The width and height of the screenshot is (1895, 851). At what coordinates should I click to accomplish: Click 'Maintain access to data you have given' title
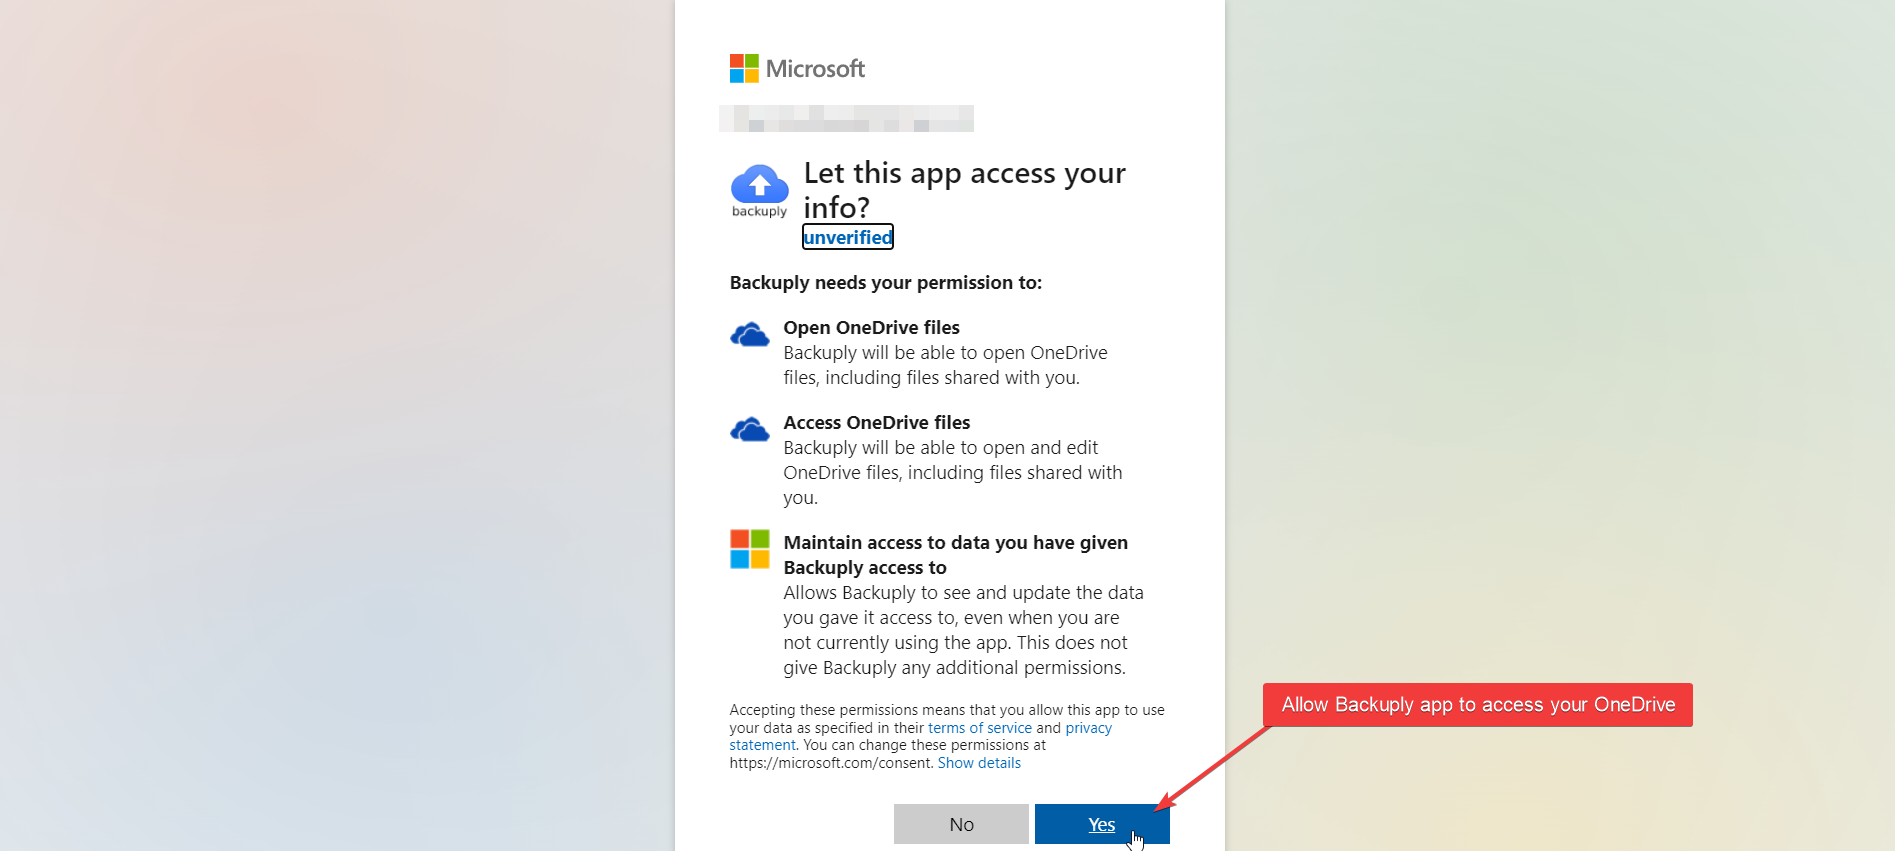pos(956,555)
